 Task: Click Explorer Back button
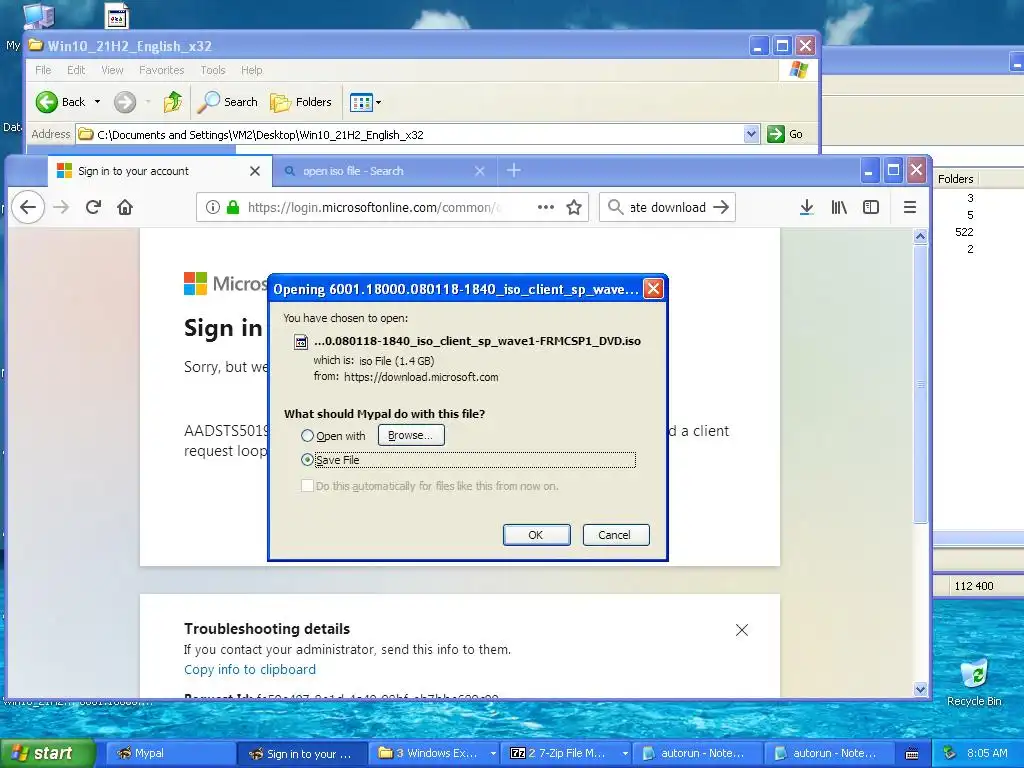[x=61, y=102]
